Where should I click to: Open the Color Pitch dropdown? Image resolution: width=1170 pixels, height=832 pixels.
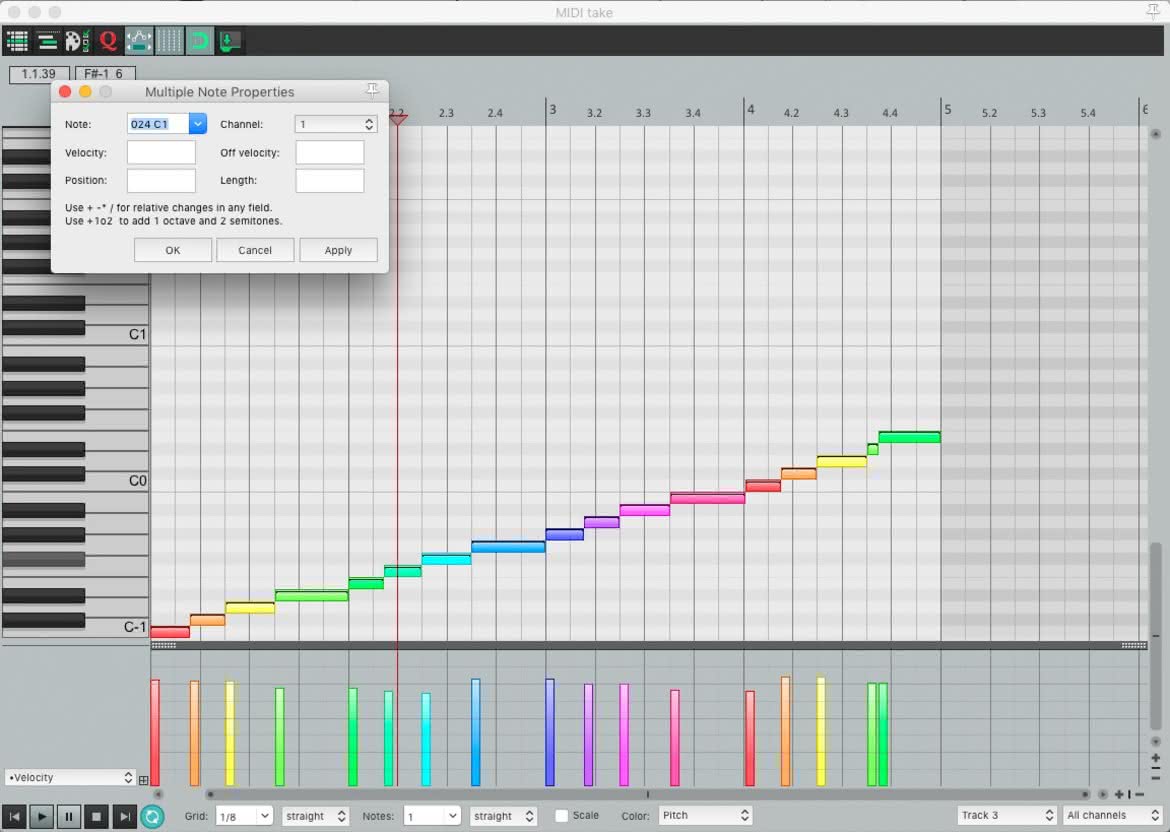[x=705, y=816]
